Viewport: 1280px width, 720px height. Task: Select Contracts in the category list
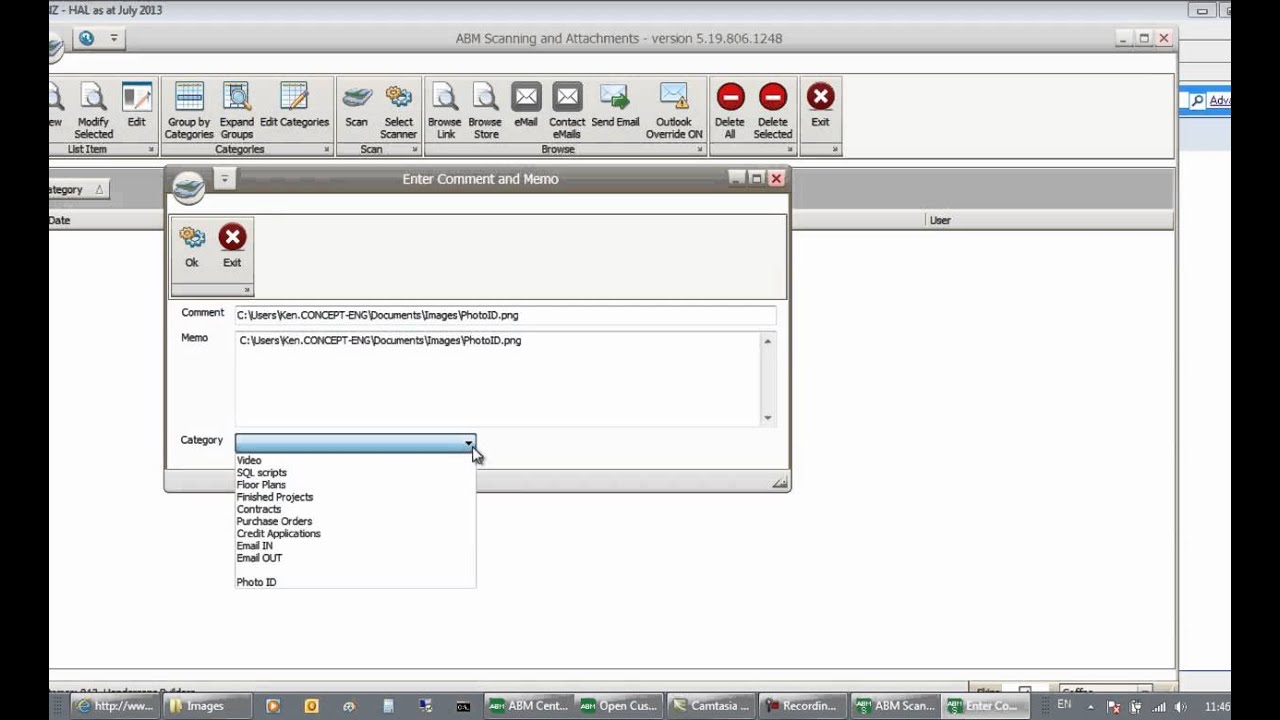coord(259,509)
